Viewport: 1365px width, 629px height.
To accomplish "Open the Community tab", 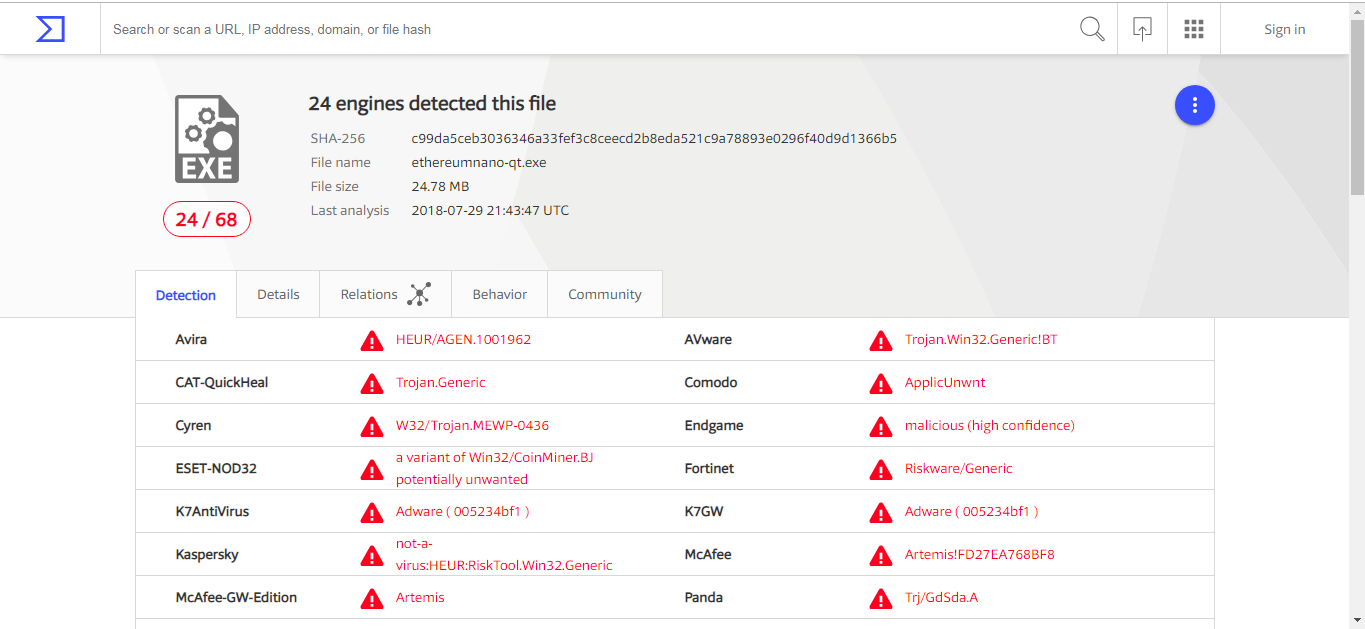I will (605, 294).
